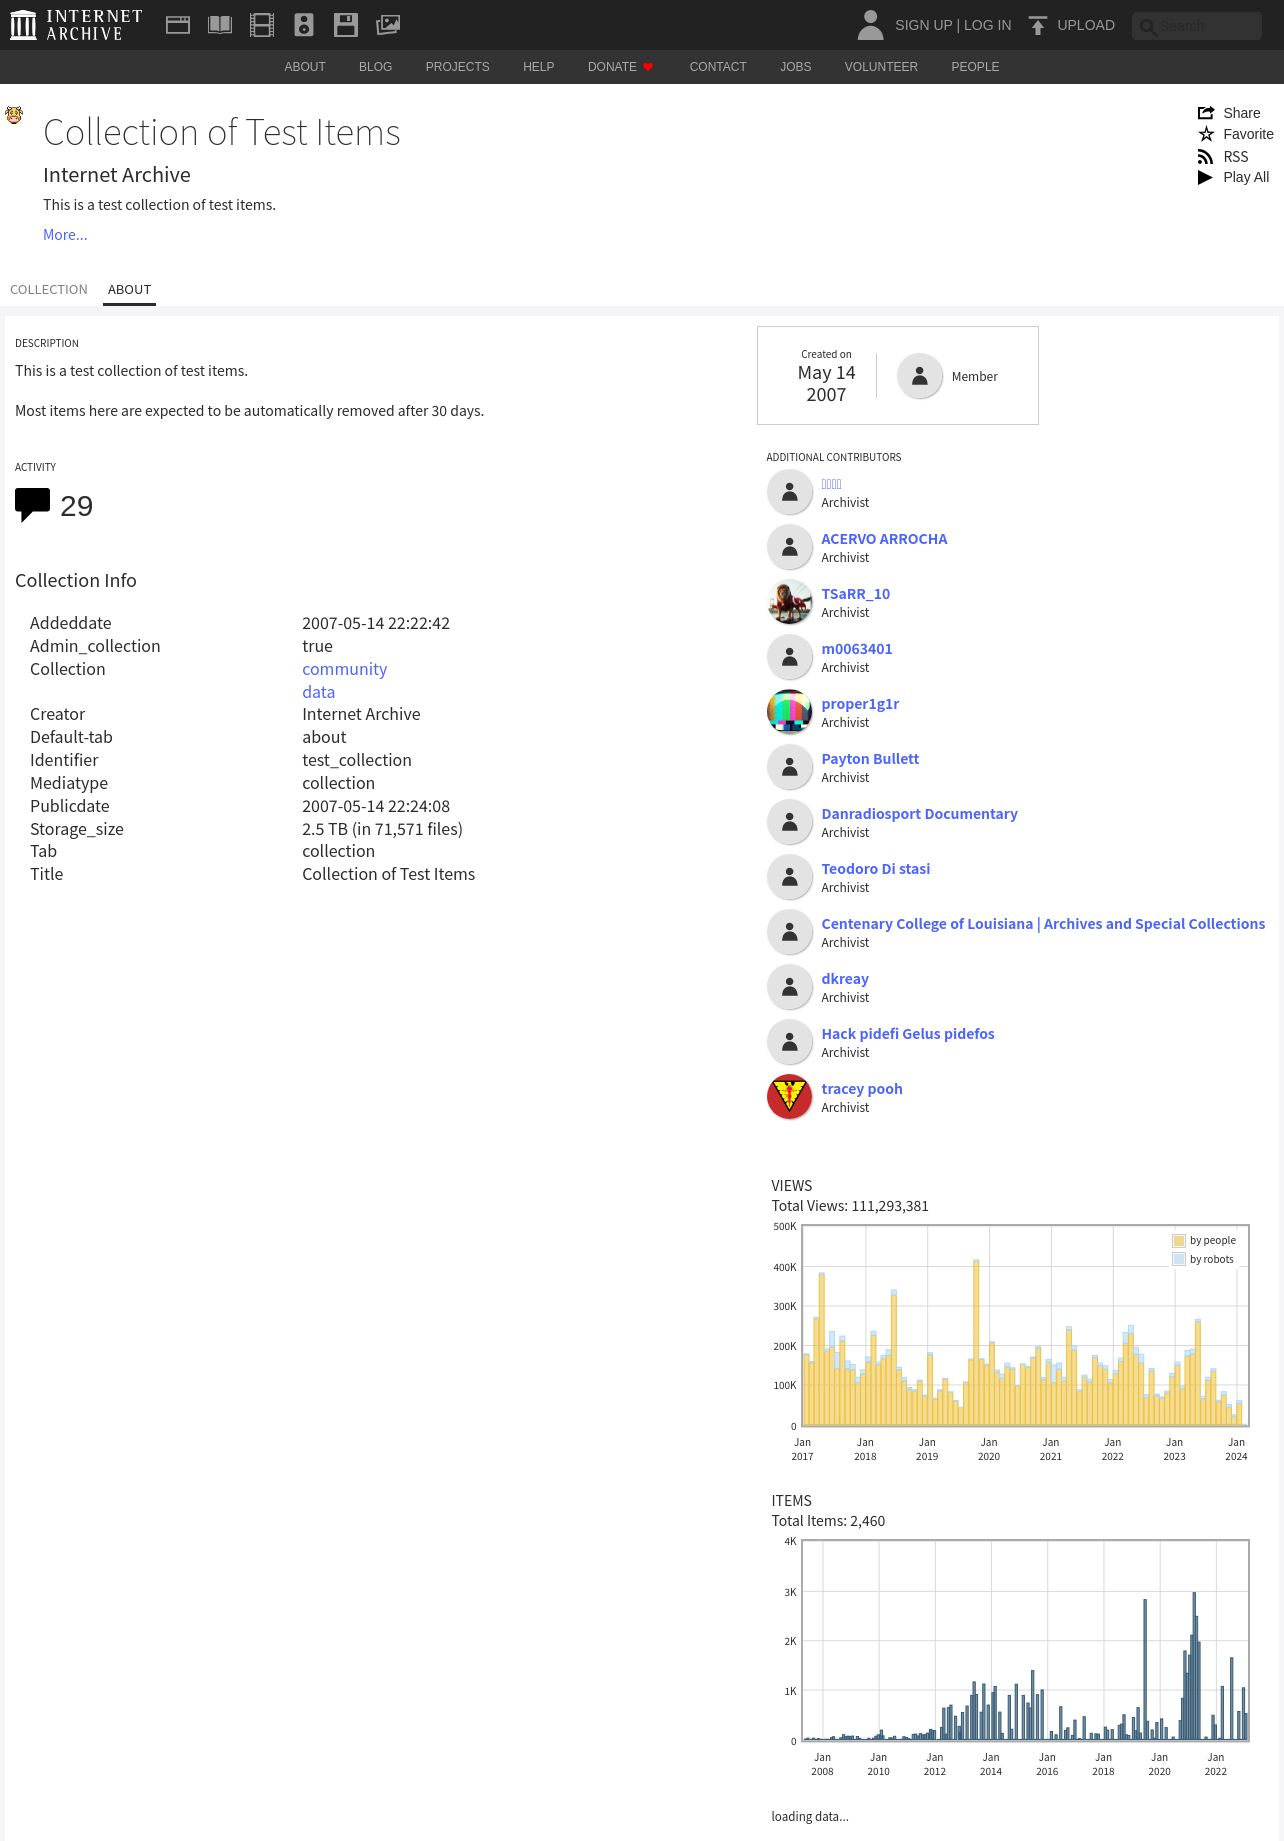Open the VOLUNTEER menu item
The width and height of the screenshot is (1284, 1841).
(881, 67)
